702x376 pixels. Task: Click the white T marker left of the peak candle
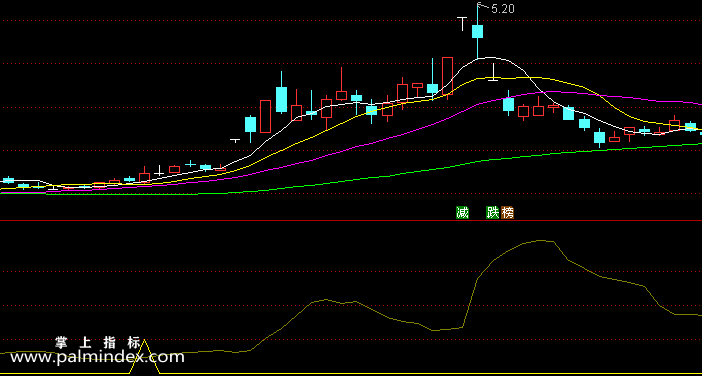pyautogui.click(x=462, y=23)
